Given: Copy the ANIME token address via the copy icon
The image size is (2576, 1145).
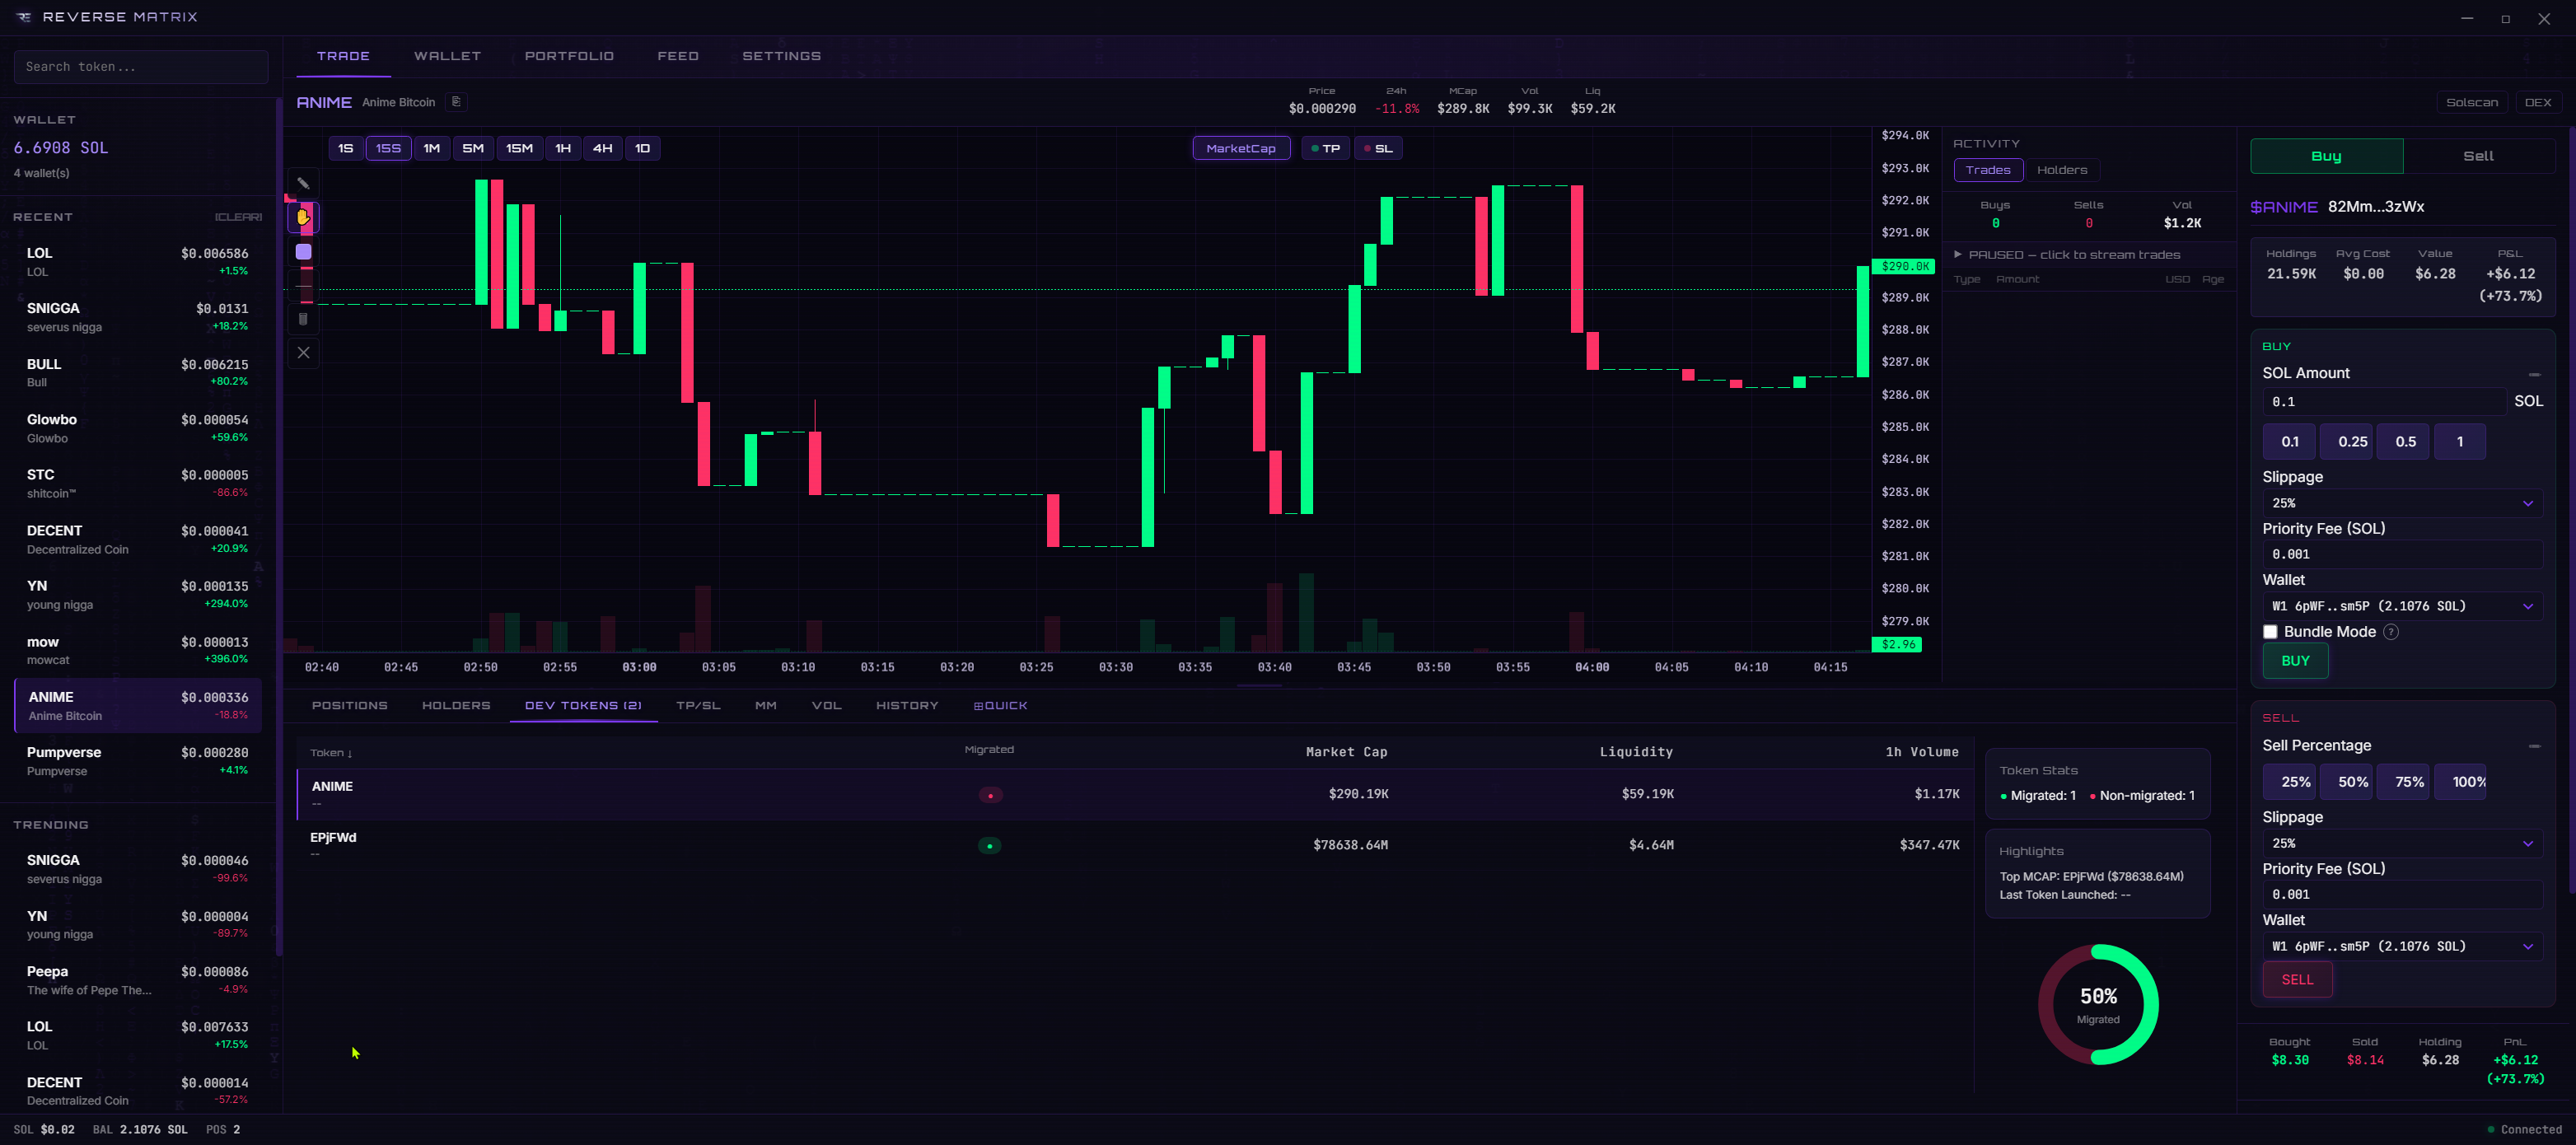Looking at the screenshot, I should (x=456, y=102).
